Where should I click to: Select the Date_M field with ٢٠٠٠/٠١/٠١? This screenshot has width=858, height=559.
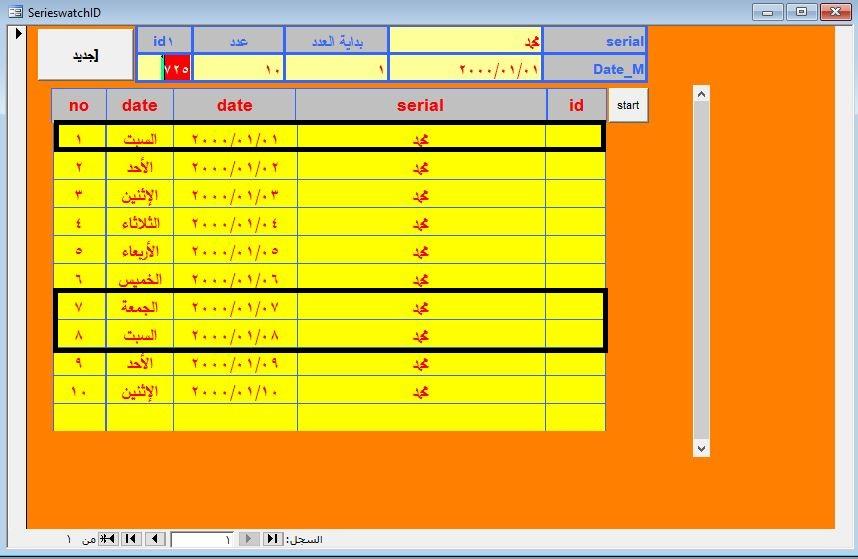[x=465, y=69]
